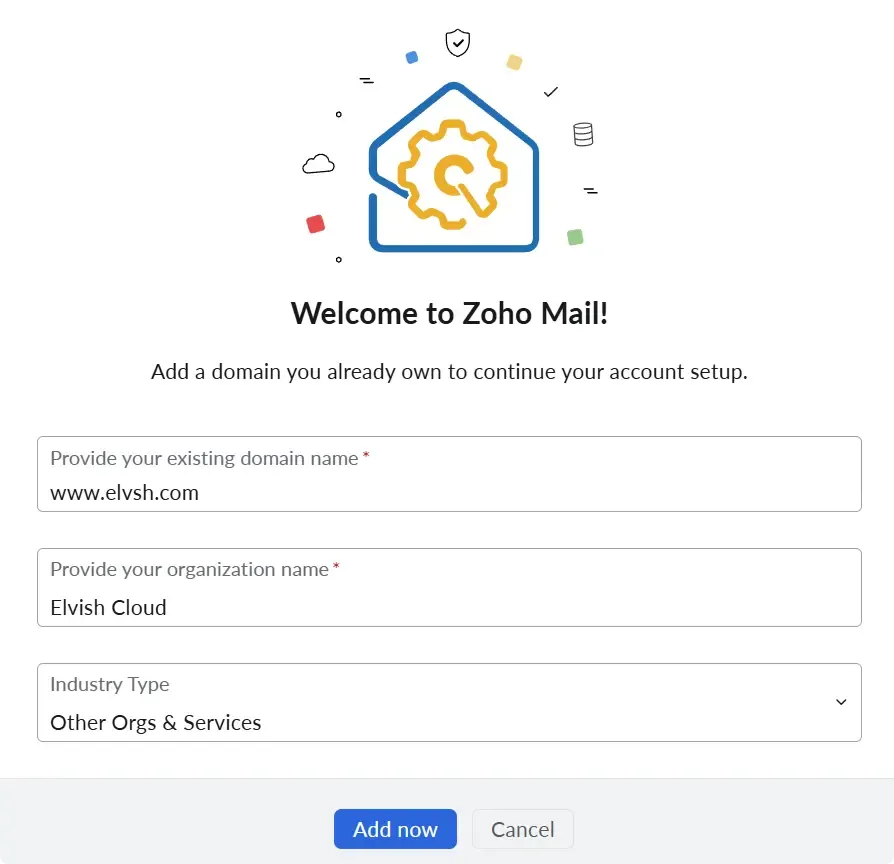The height and width of the screenshot is (864, 894).
Task: Click the shield checkmark icon at the top
Action: coord(457,43)
